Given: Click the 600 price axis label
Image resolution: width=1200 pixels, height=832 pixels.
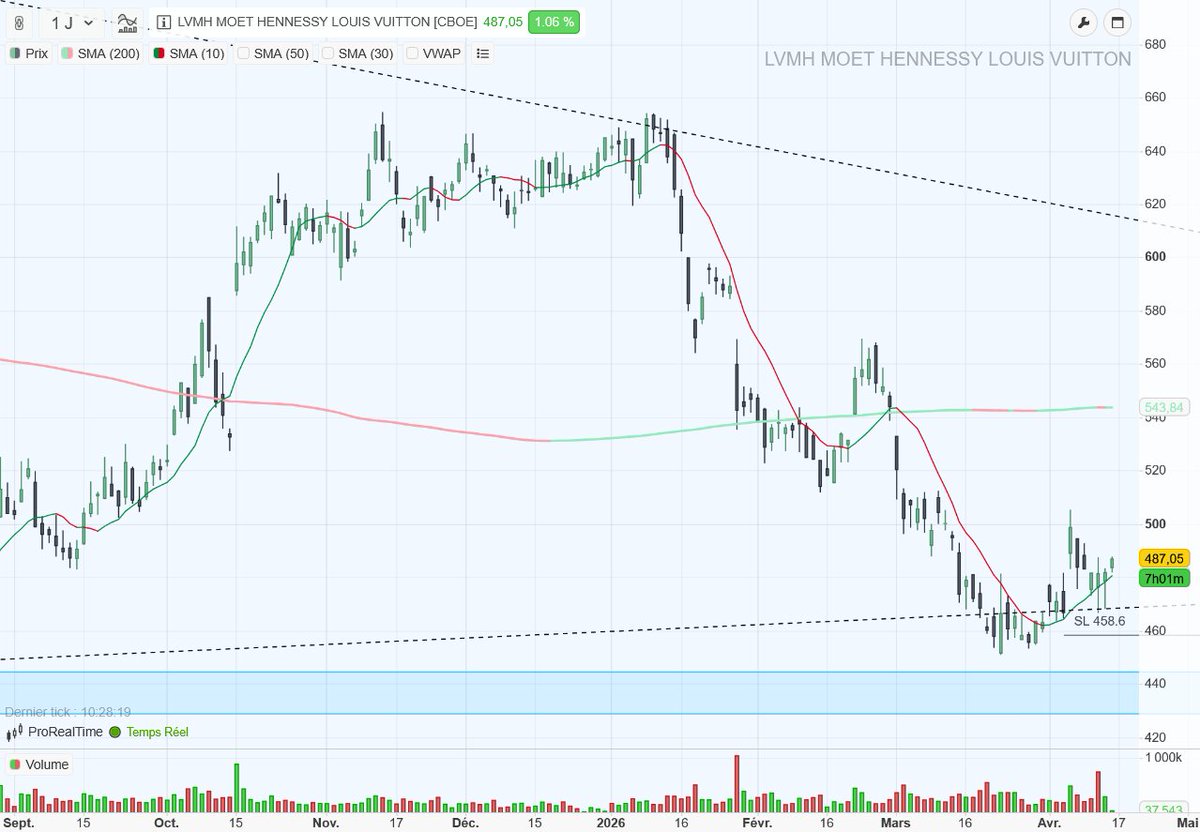Looking at the screenshot, I should (x=1155, y=257).
